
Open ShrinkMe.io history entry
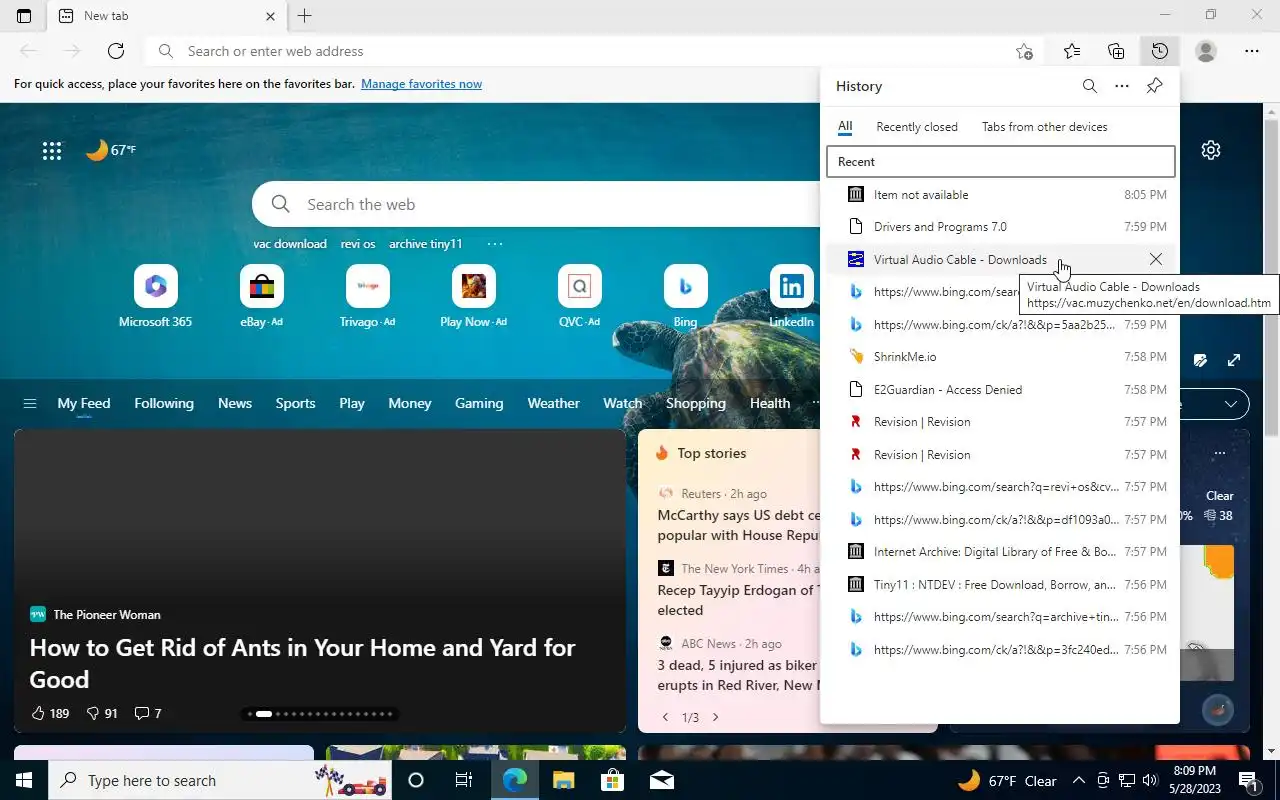point(1000,357)
